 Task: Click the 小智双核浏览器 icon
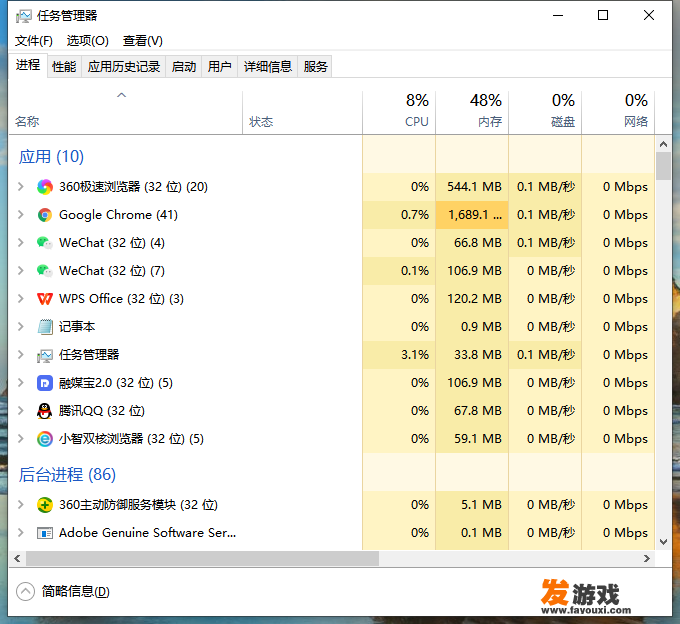[45, 439]
